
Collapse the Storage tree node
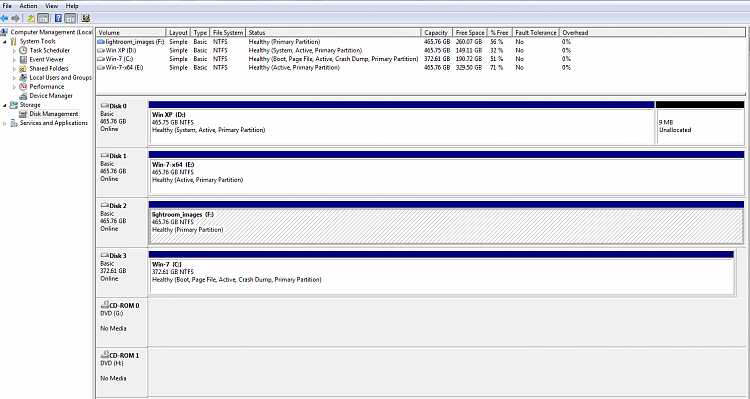click(x=5, y=105)
